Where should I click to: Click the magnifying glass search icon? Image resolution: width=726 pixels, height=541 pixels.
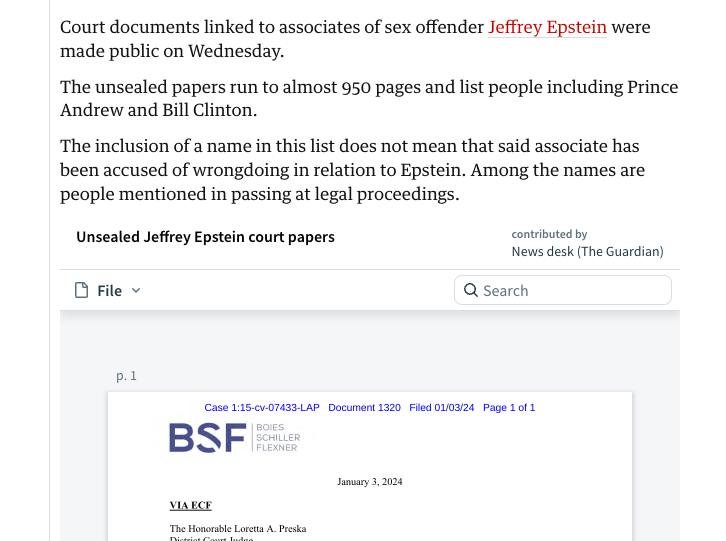click(471, 290)
